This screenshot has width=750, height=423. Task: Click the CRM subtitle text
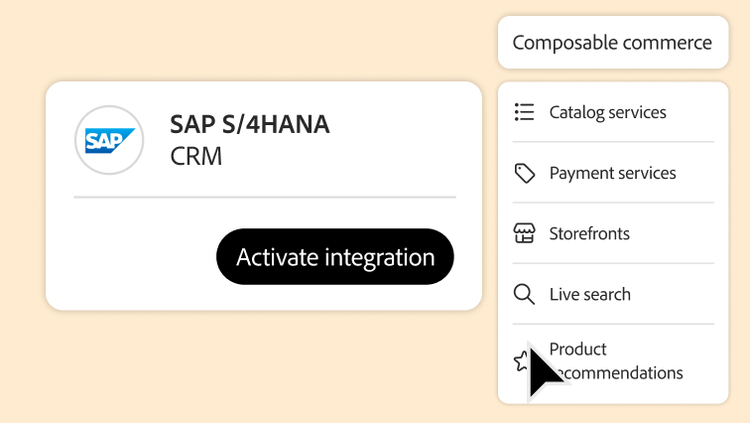coord(196,157)
